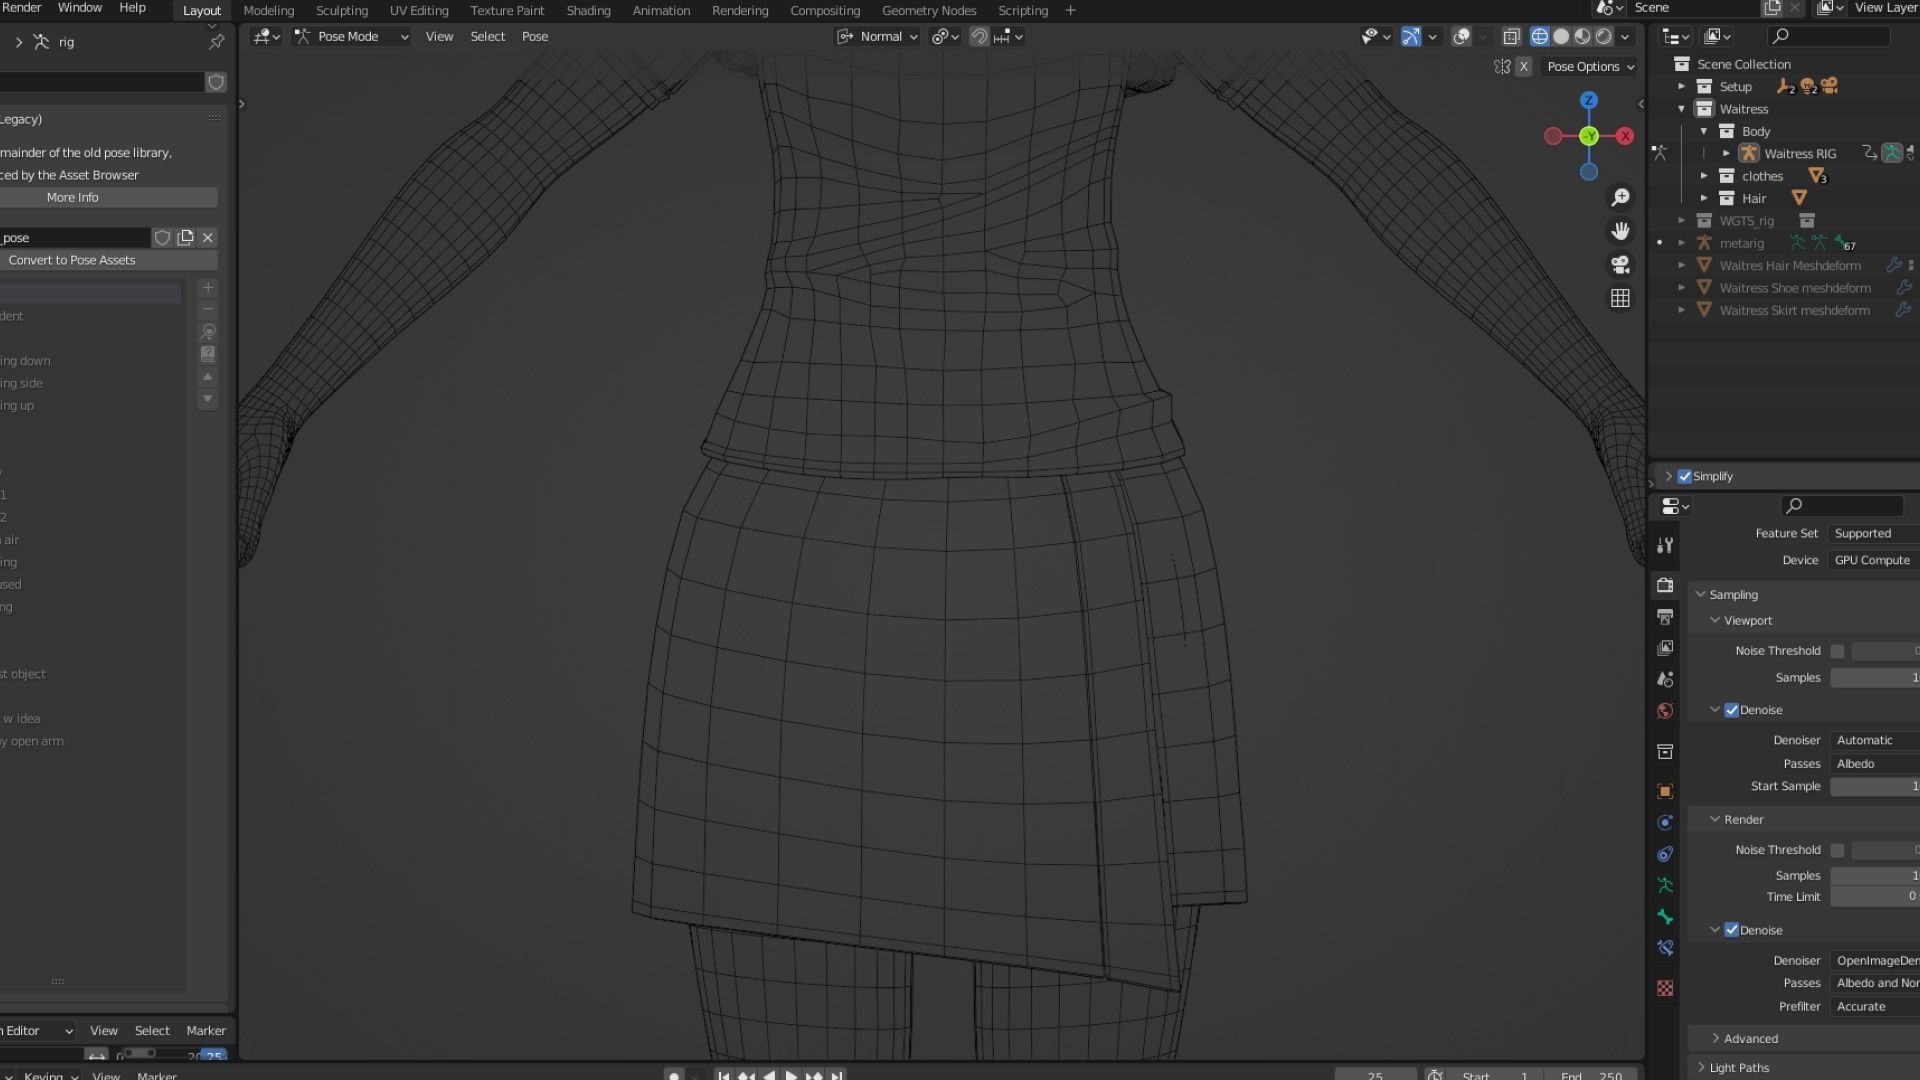Switch to Sculpting workspace tab

342,11
